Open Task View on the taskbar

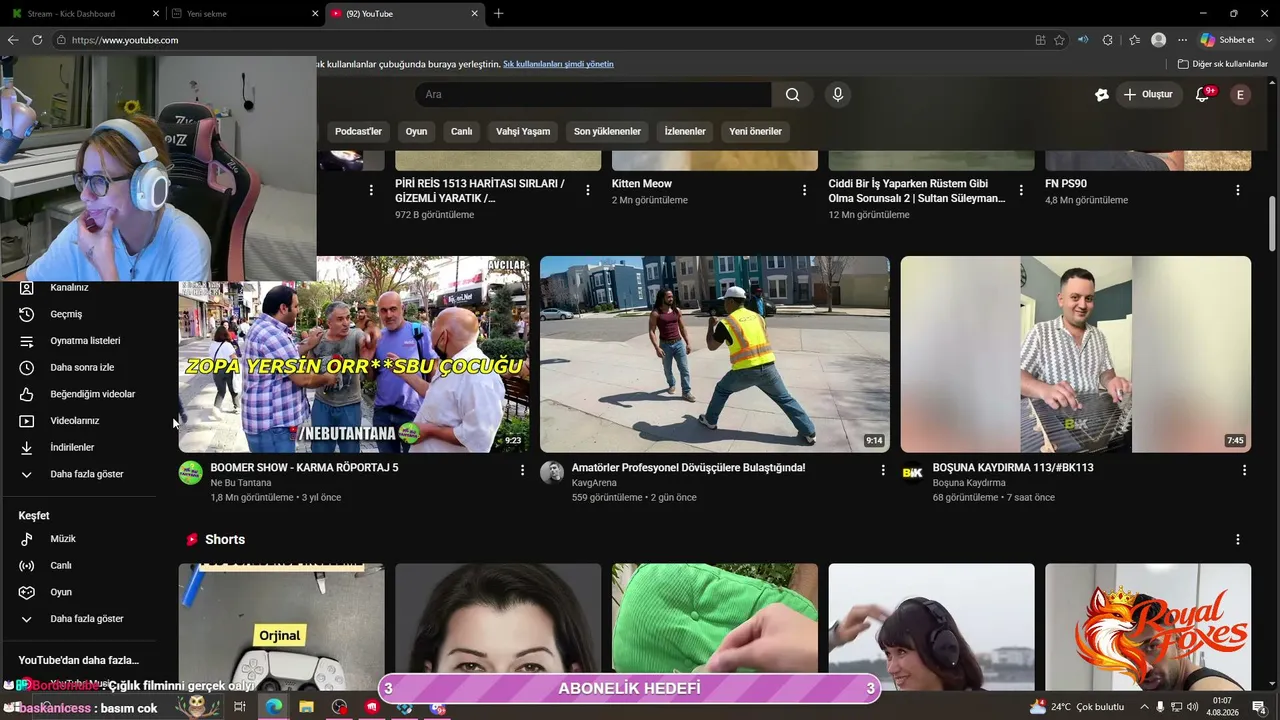pyautogui.click(x=240, y=707)
